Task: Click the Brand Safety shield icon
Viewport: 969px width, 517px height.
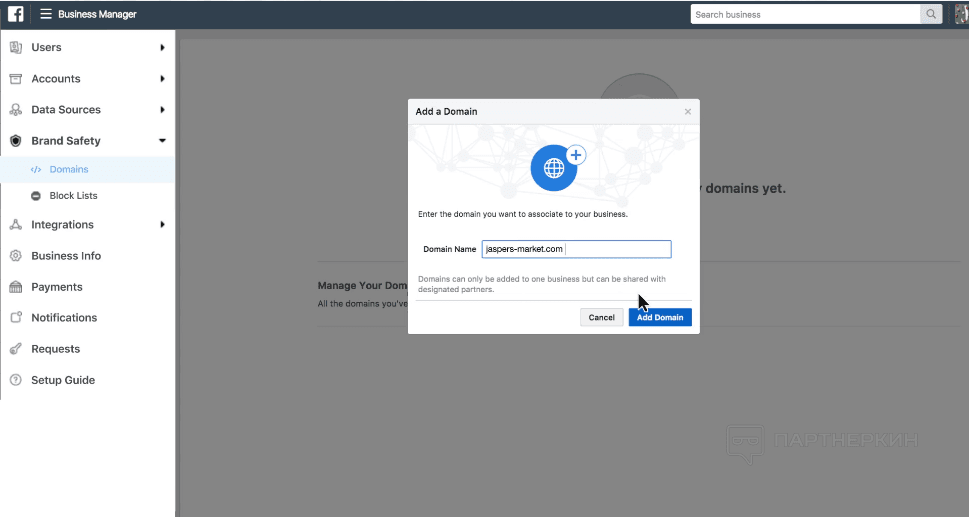Action: pos(16,141)
